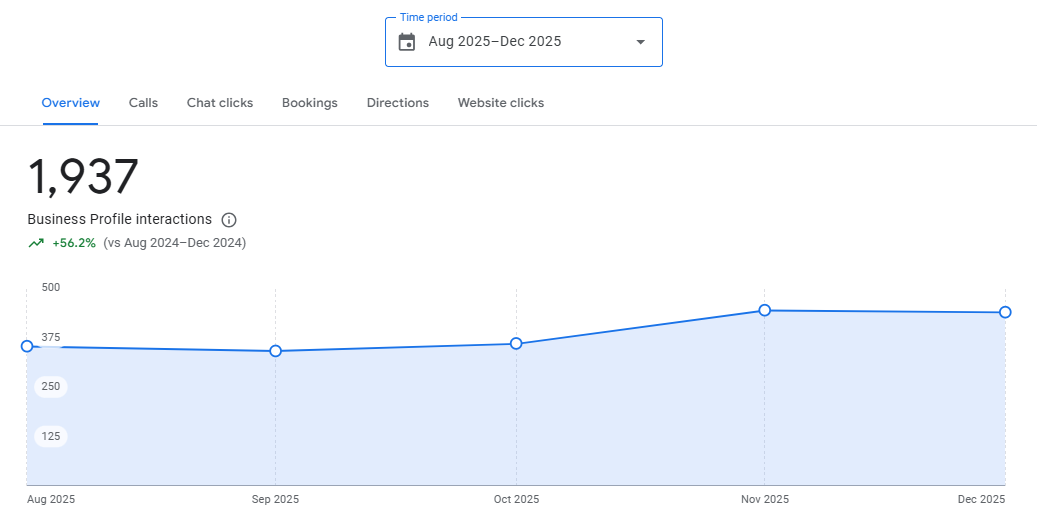This screenshot has height=521, width=1037.
Task: Click the calendar icon in Time period
Action: tap(407, 42)
